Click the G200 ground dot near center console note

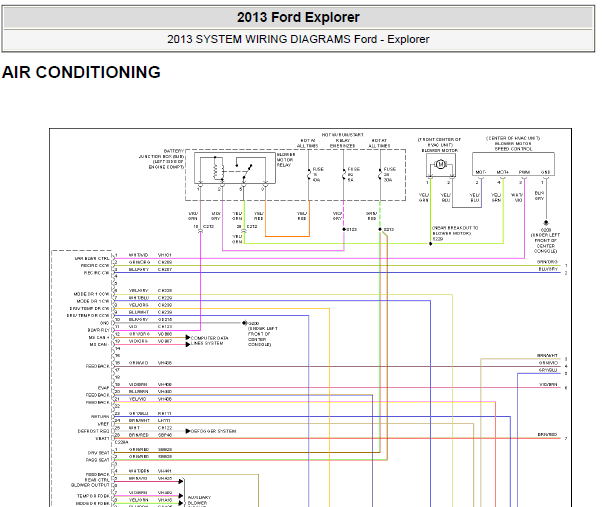click(244, 323)
